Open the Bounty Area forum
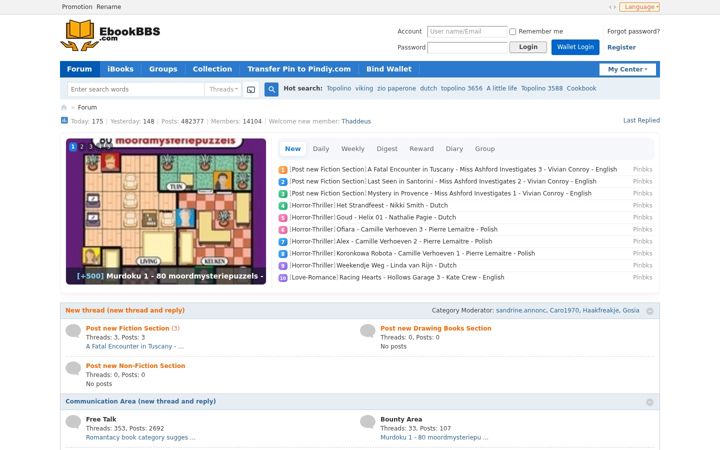Screen dimensions: 720x450 [x=401, y=419]
